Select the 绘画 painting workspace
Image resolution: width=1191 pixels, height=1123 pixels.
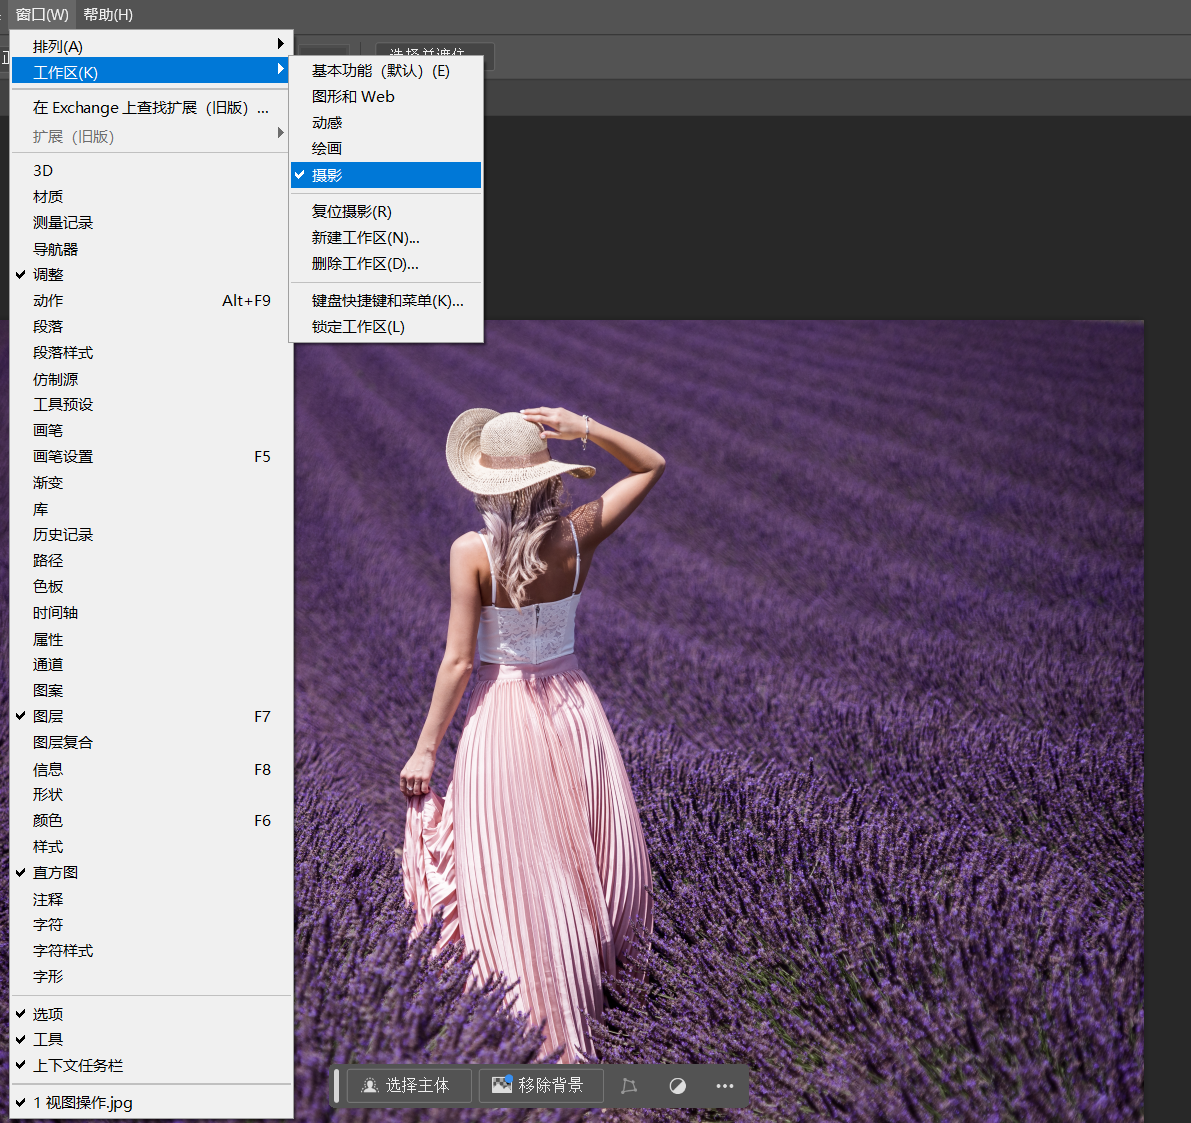327,149
